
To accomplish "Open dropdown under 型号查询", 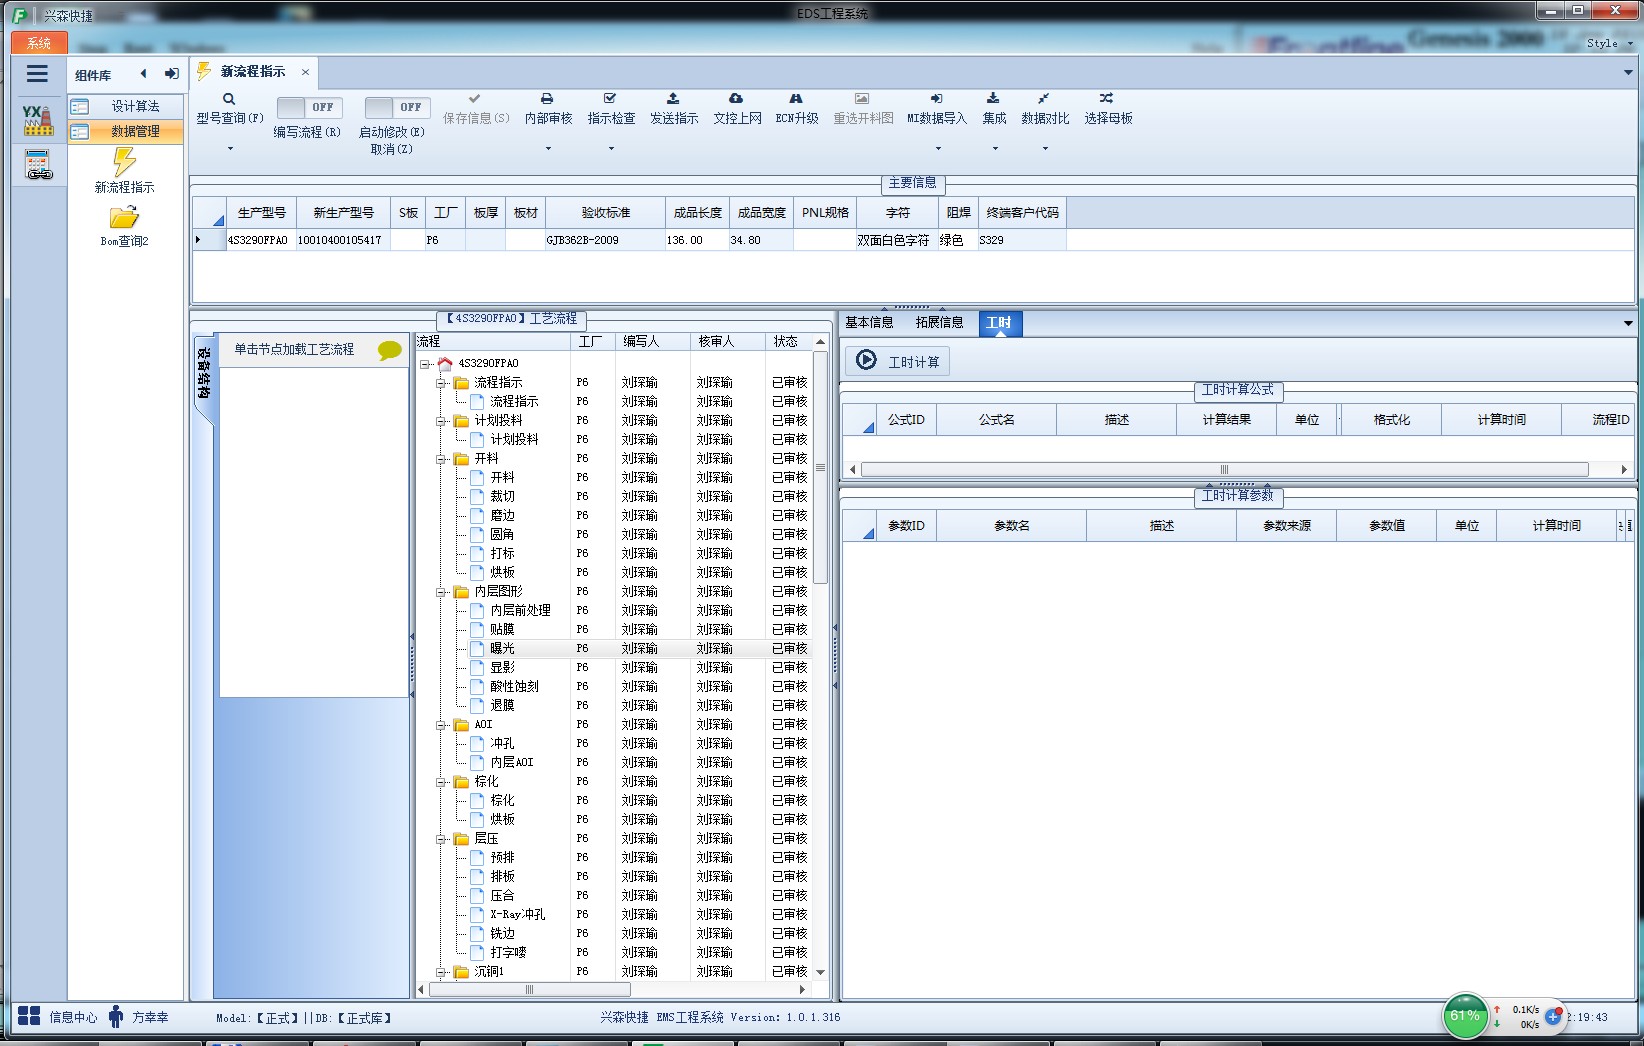I will 230,149.
